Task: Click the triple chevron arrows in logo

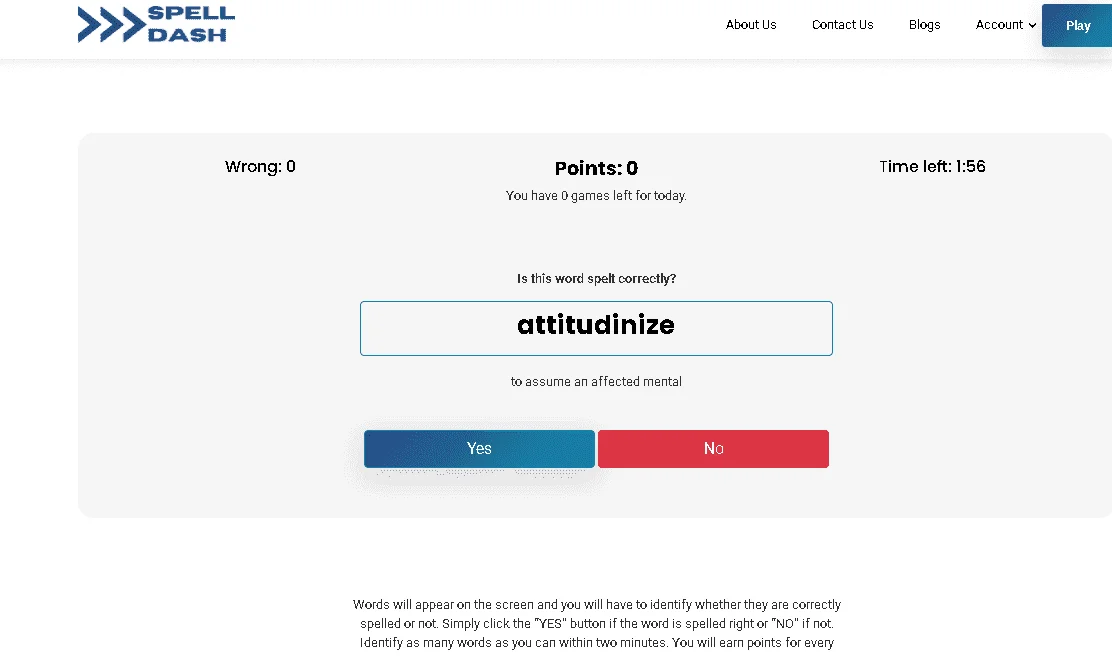Action: coord(111,25)
